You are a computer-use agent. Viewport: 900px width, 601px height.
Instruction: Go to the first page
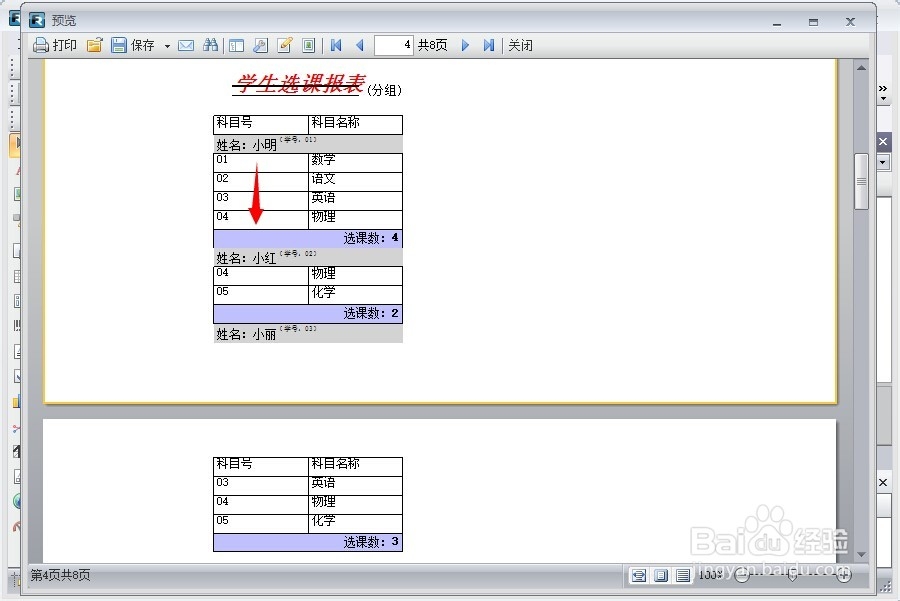click(x=336, y=45)
